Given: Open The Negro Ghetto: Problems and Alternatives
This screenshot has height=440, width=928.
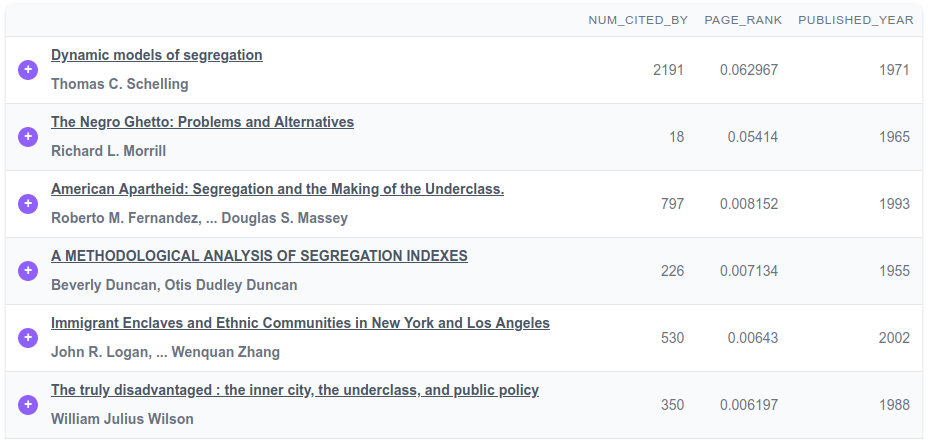Looking at the screenshot, I should point(202,122).
